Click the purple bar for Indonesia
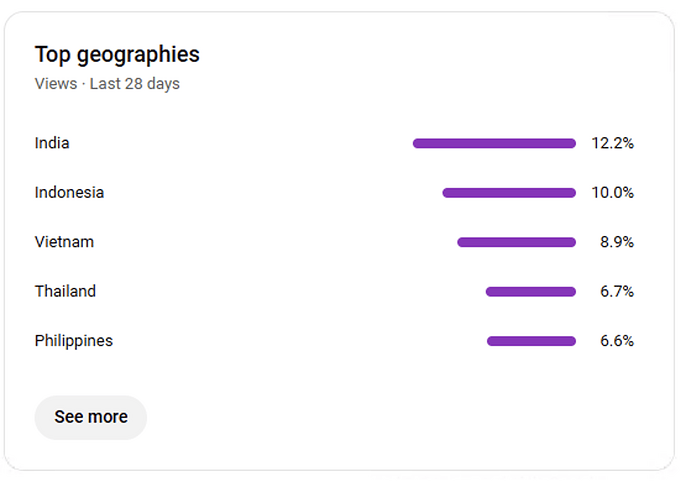 (x=509, y=192)
